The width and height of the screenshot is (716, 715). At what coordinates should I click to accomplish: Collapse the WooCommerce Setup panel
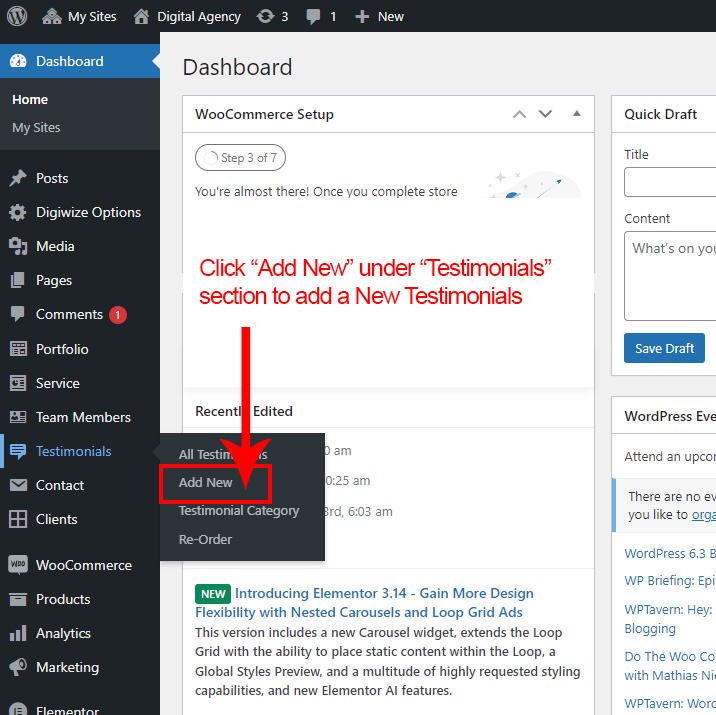click(576, 114)
